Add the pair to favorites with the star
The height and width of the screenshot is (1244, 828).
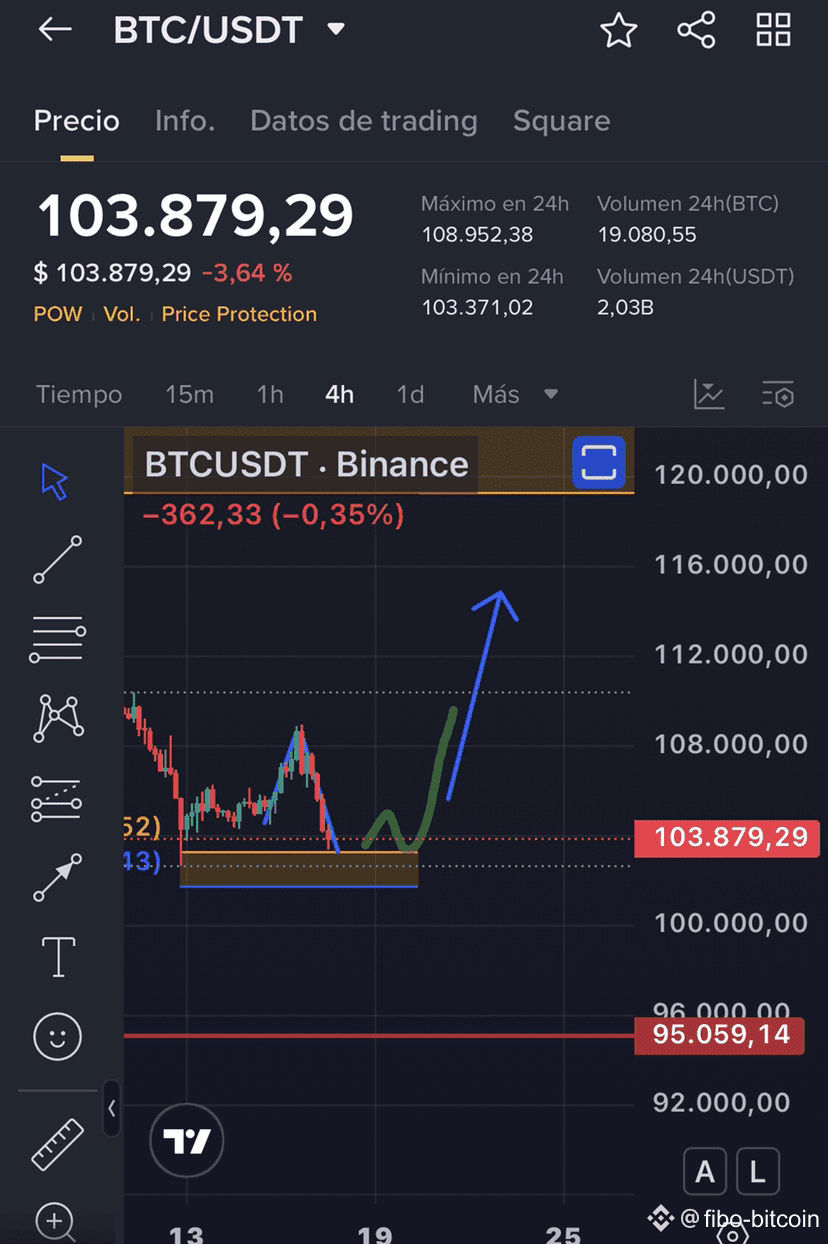[x=618, y=31]
